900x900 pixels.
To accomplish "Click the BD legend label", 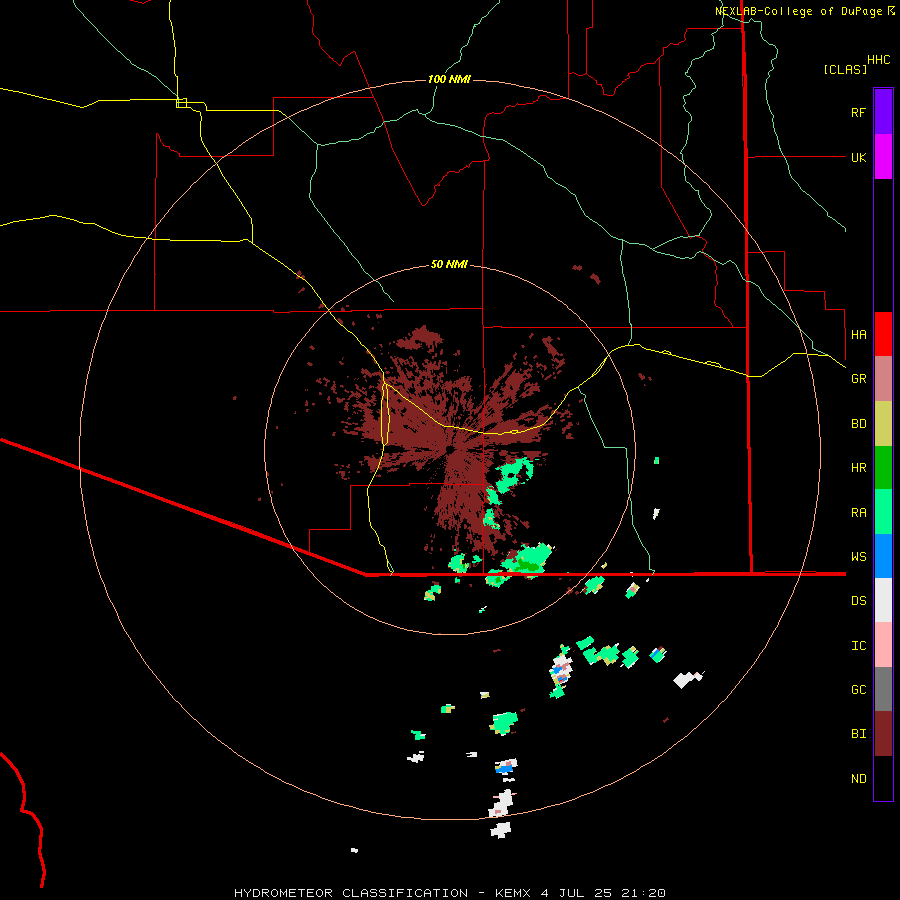I will [858, 424].
